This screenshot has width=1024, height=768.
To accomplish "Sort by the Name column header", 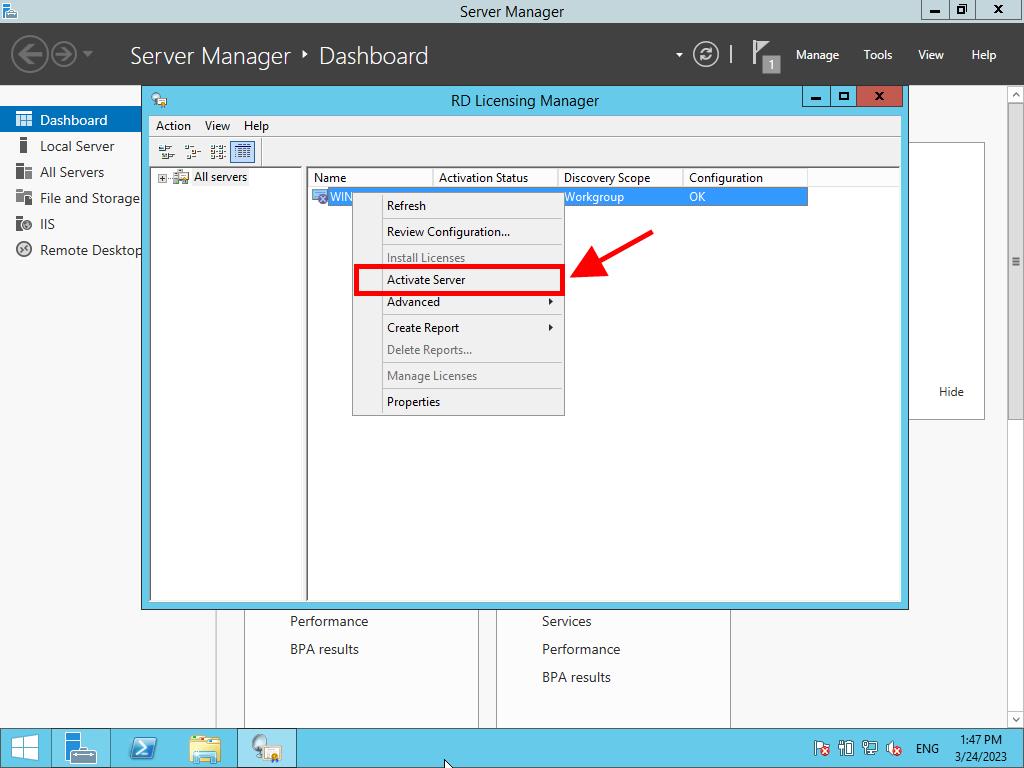I will point(370,178).
